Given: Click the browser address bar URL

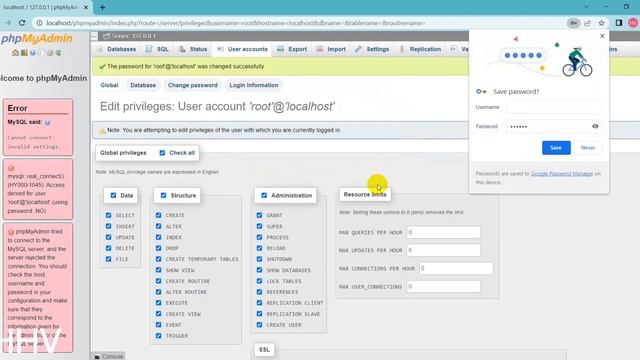Looking at the screenshot, I should tap(236, 23).
